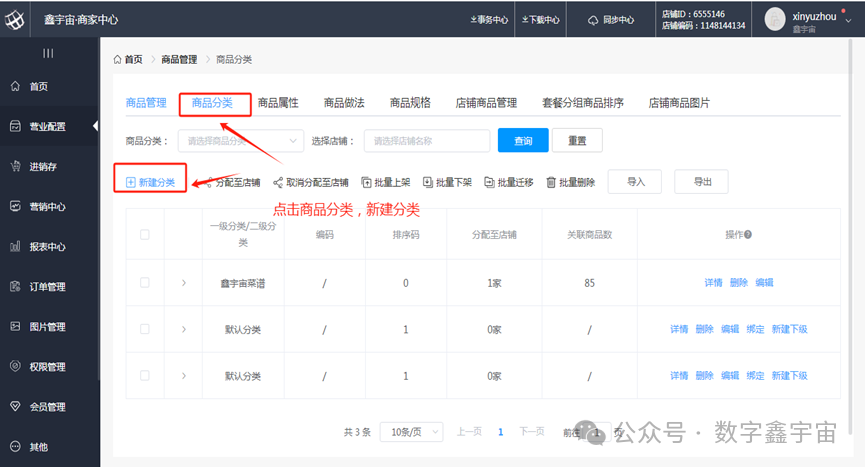865x467 pixels.
Task: Open user menu chevron beside xinyuzhou
Action: [x=848, y=20]
